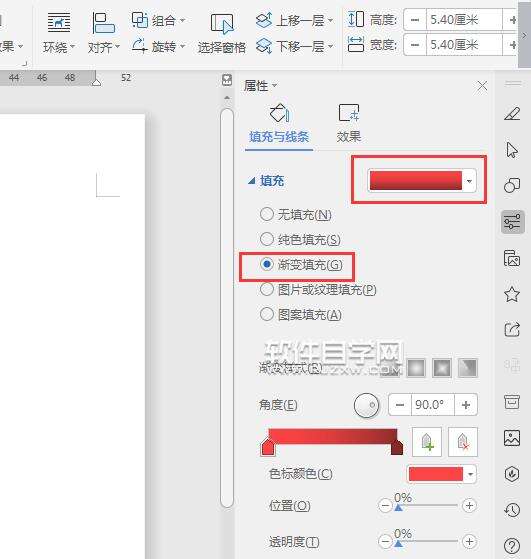Remove the gradient stop
Image resolution: width=531 pixels, height=559 pixels.
click(x=463, y=442)
